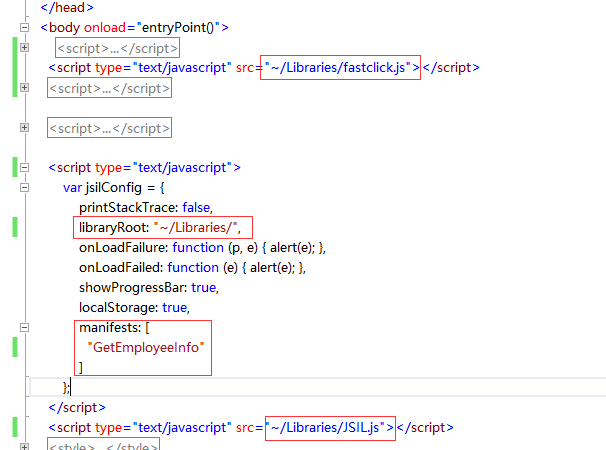Place cursor on jsilConfig variable name

(x=114, y=188)
